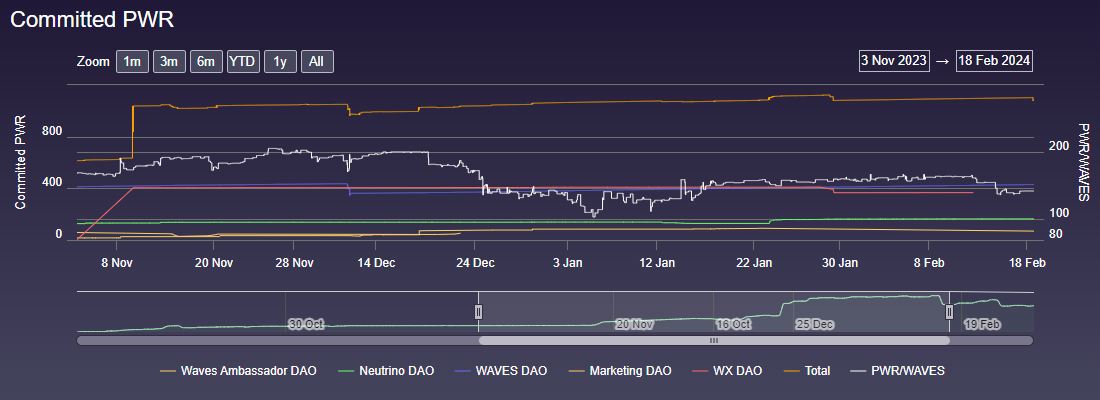Toggle WX DAO series visibility
The height and width of the screenshot is (400, 1100).
pos(727,370)
